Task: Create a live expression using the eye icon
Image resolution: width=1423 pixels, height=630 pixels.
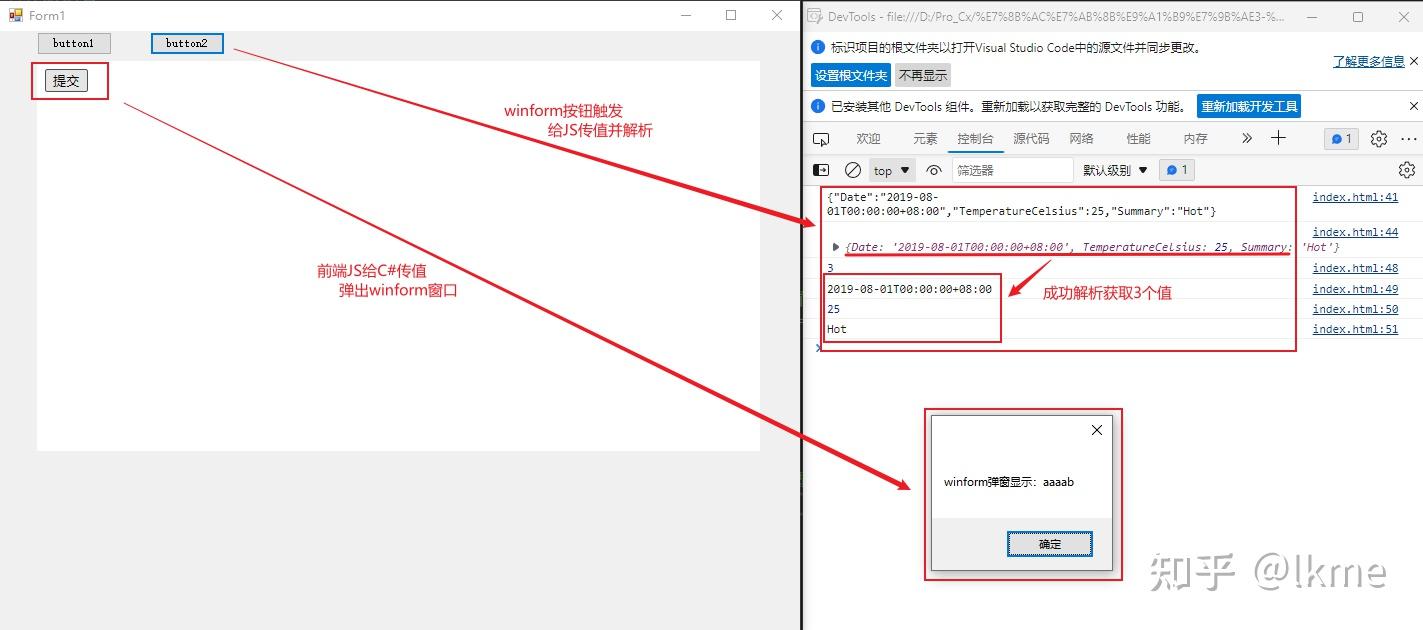Action: tap(933, 169)
